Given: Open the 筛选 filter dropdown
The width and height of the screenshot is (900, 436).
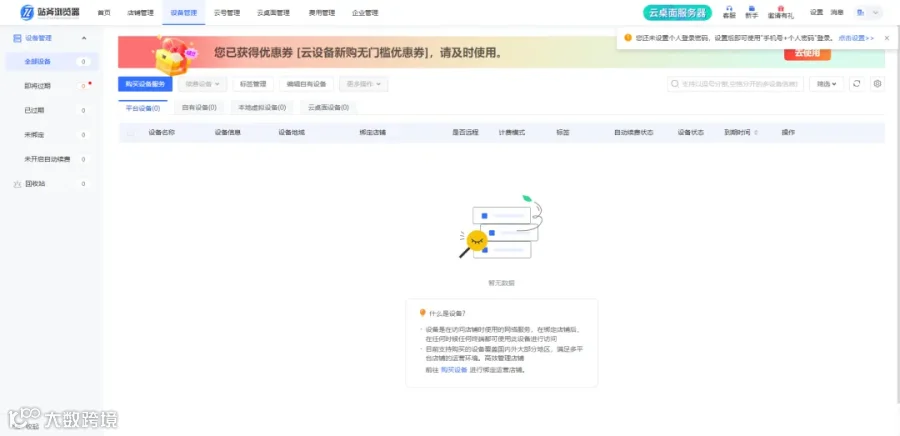Looking at the screenshot, I should [x=827, y=84].
